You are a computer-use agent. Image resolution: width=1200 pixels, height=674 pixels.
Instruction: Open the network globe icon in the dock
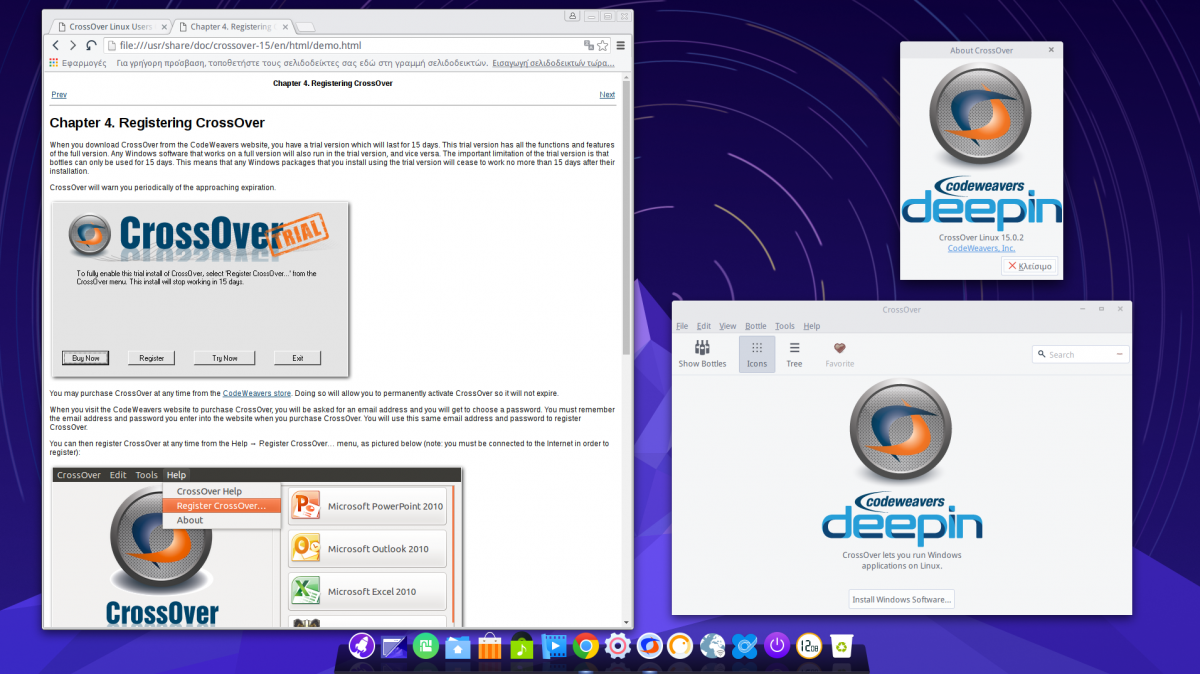click(x=713, y=646)
